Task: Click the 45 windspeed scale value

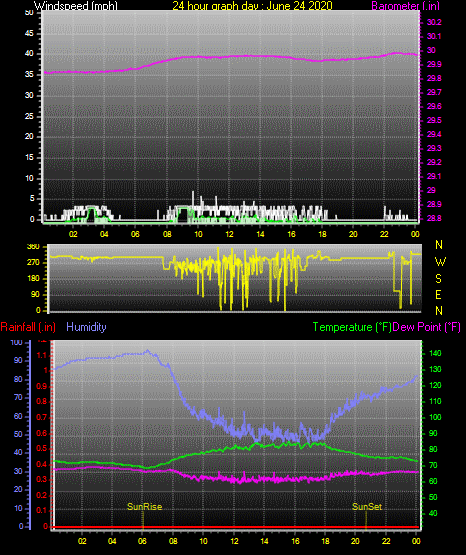Action: (x=29, y=33)
